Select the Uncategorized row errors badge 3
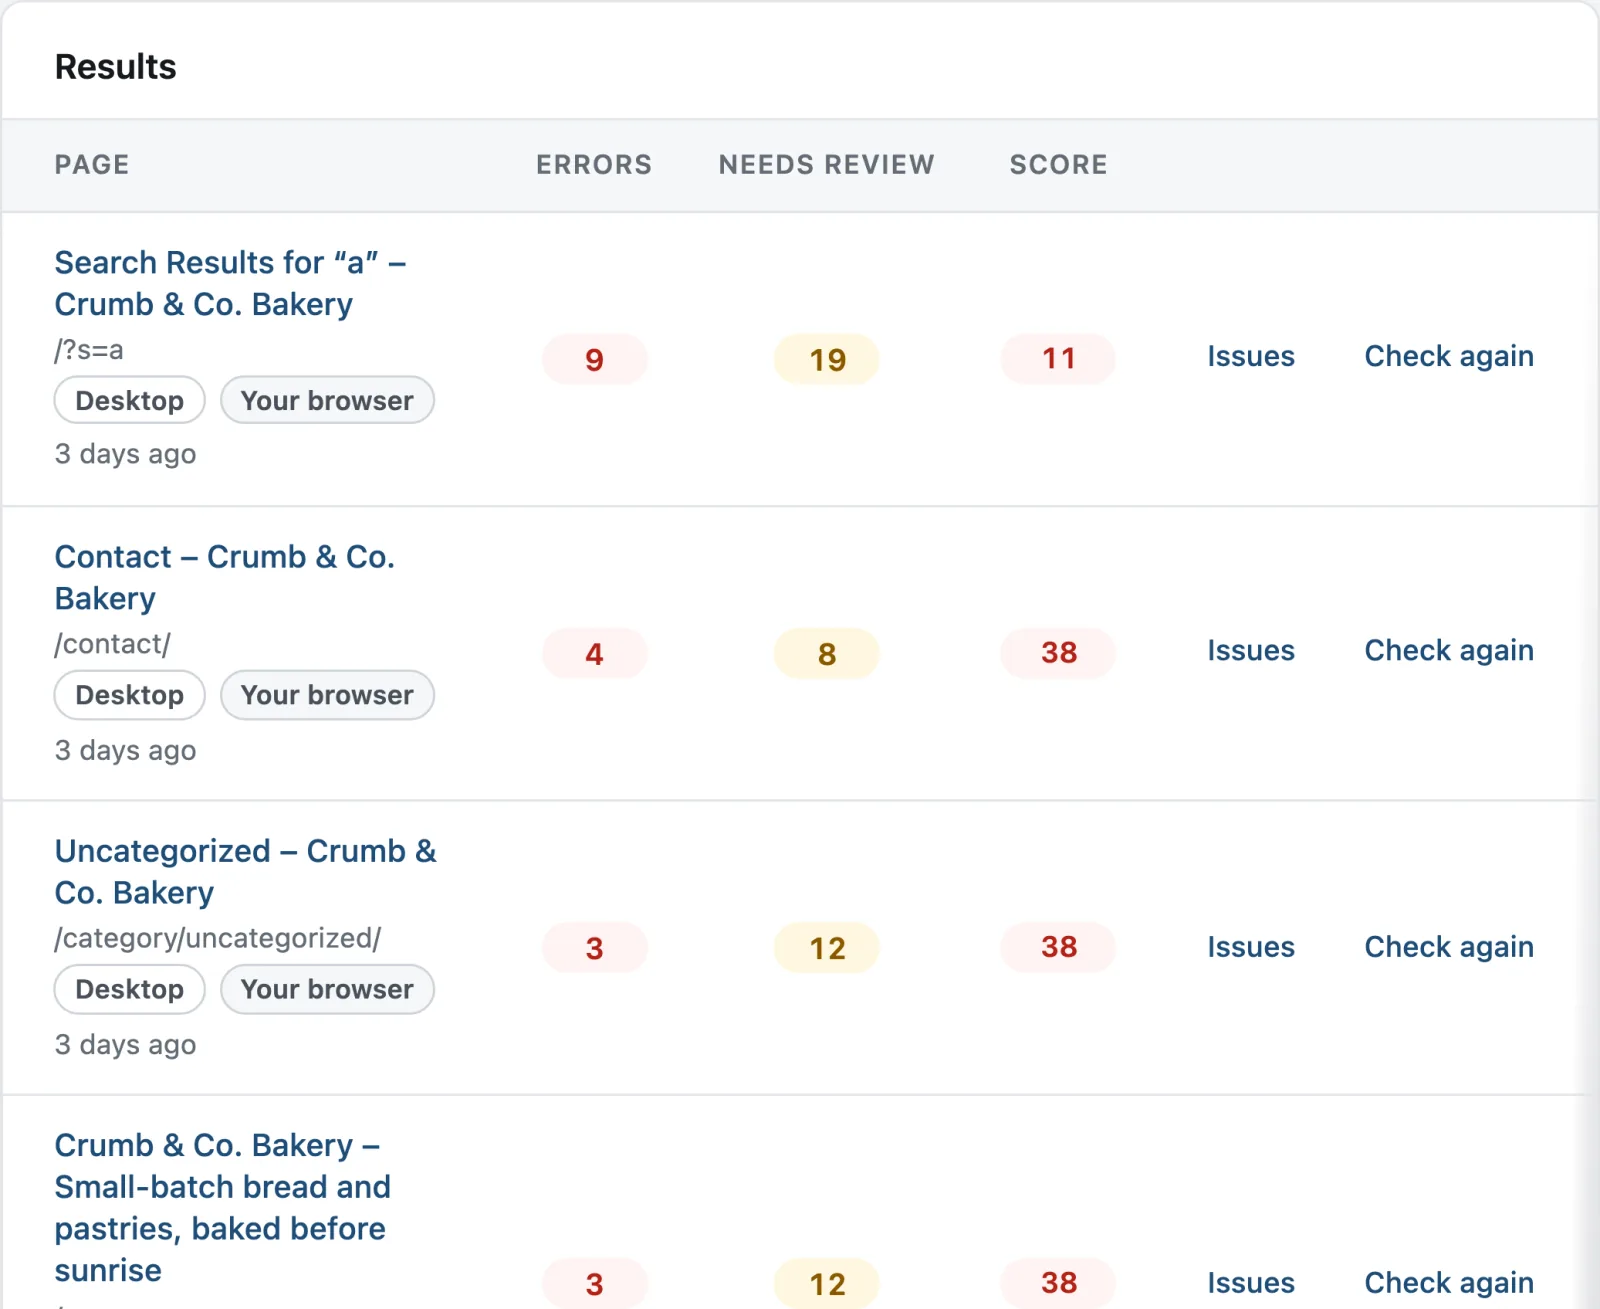The height and width of the screenshot is (1309, 1600). click(595, 947)
